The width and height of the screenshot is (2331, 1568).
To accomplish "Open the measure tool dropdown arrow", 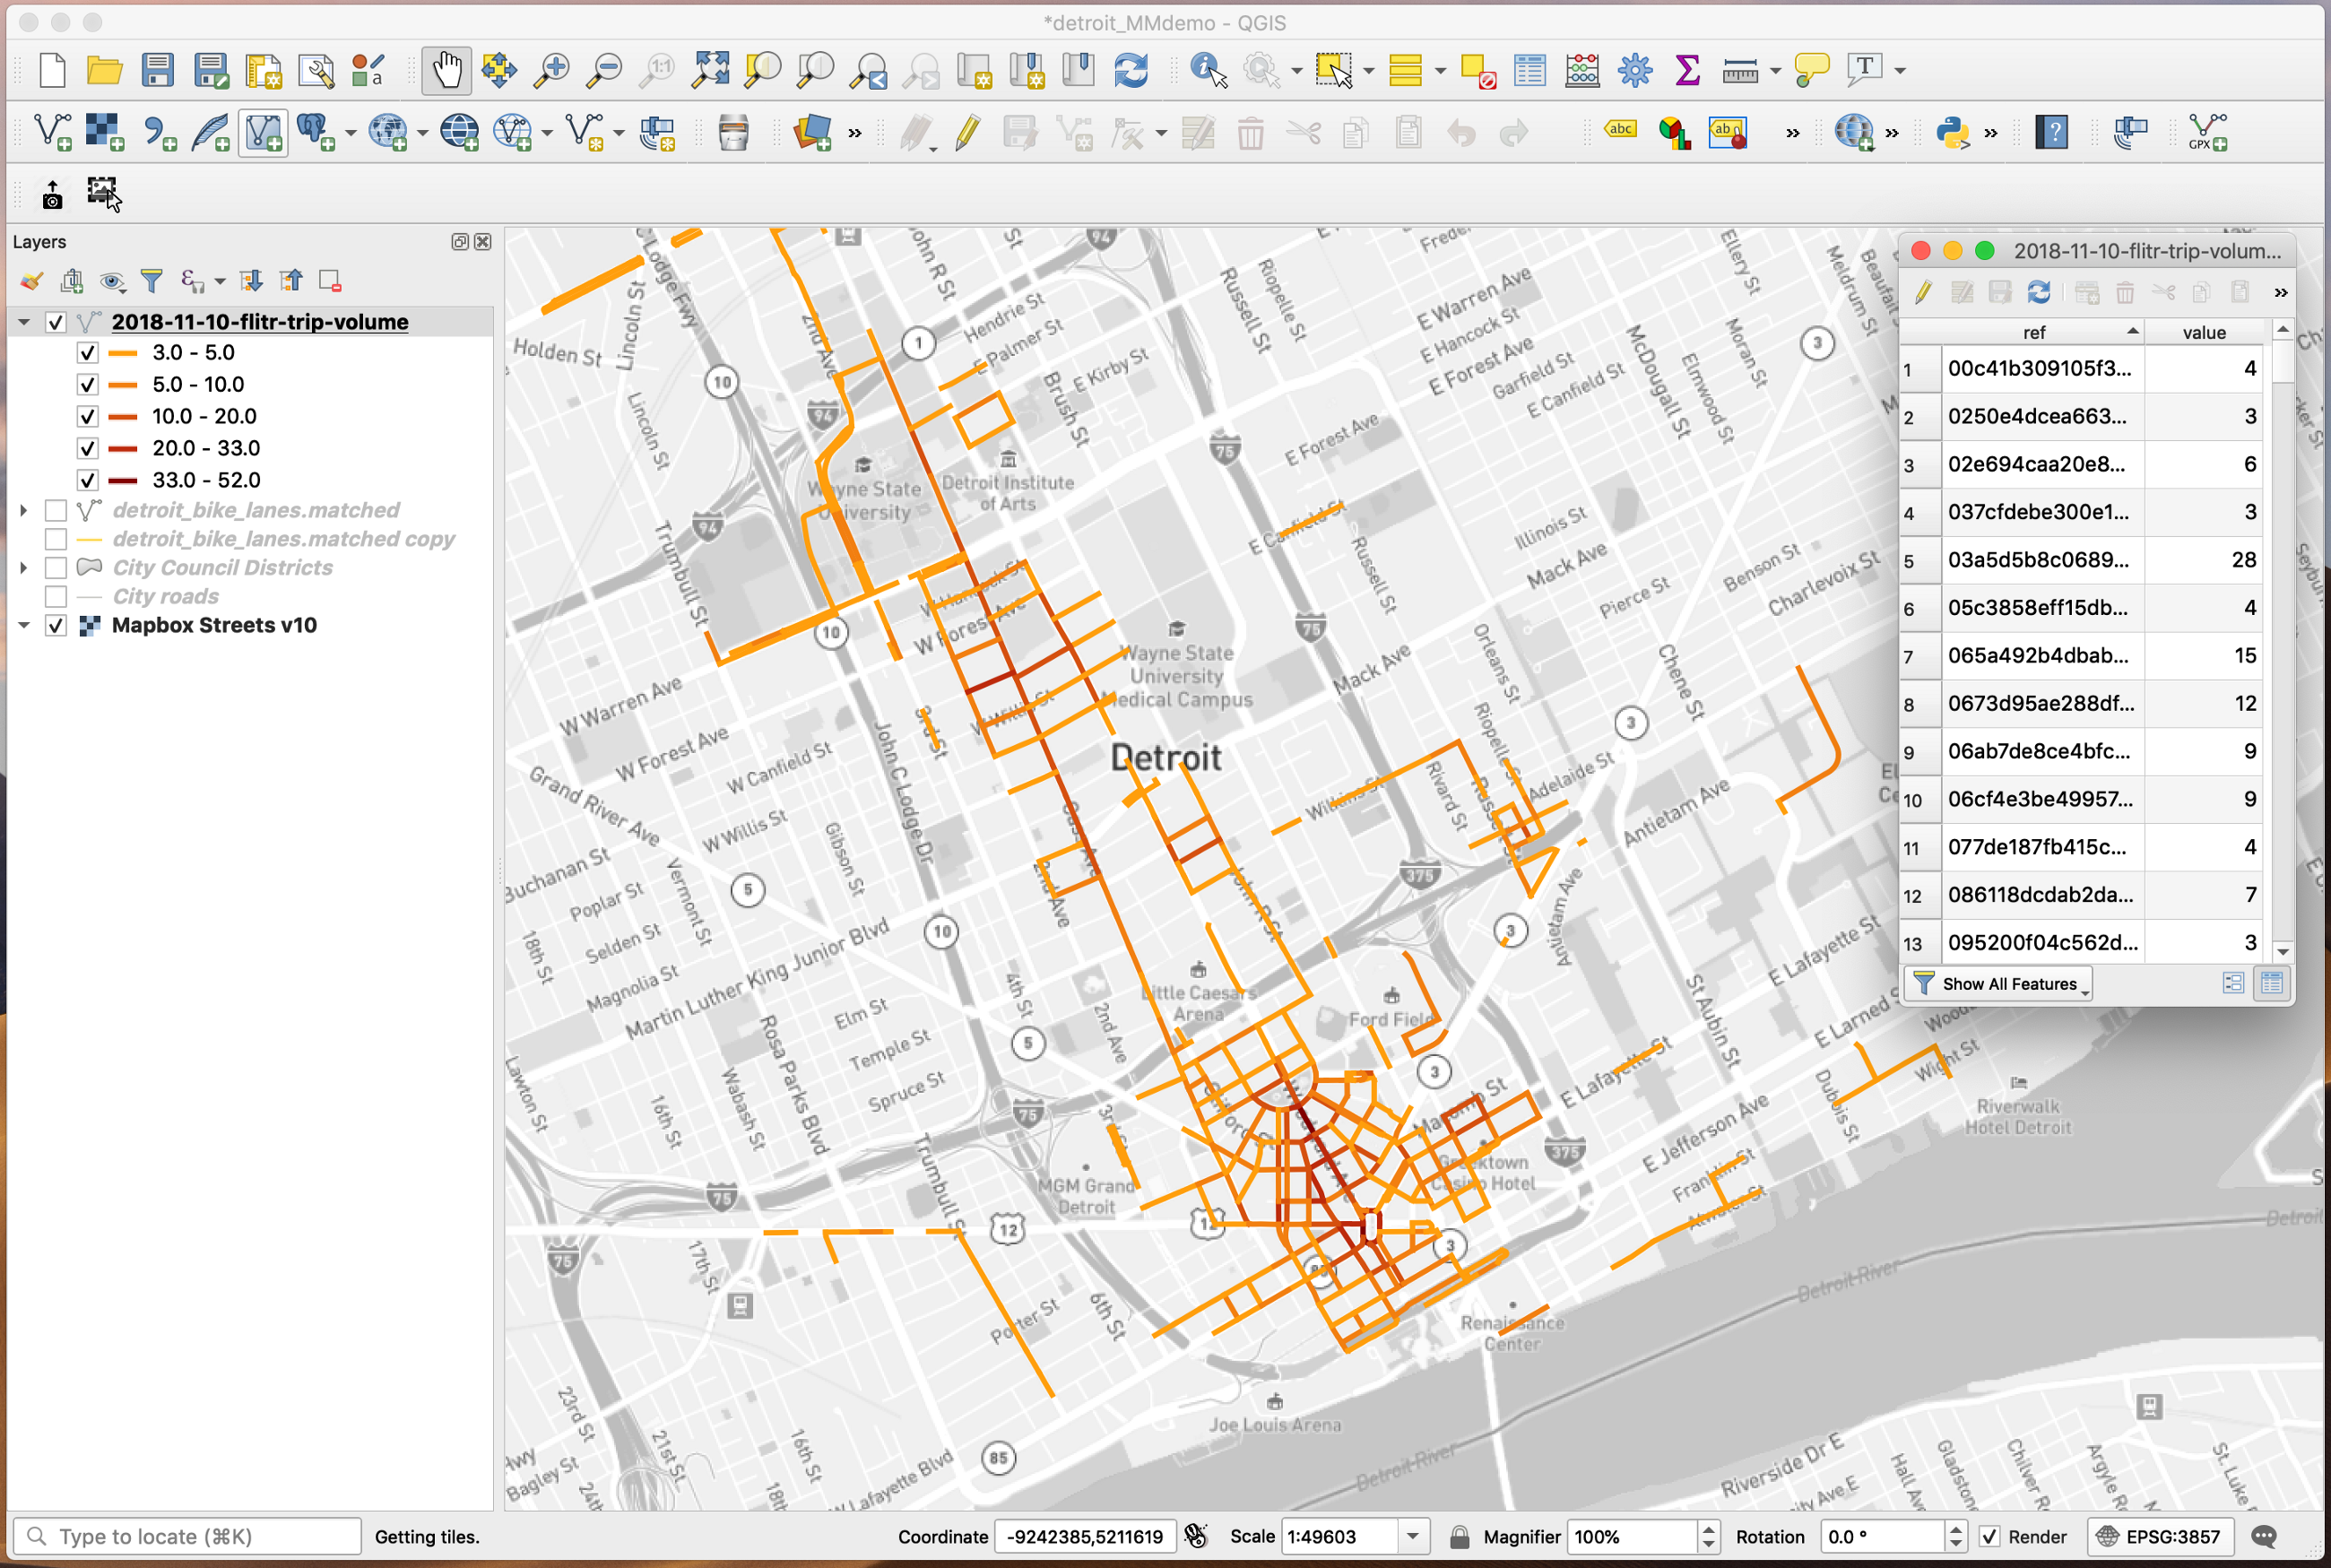I will [1775, 71].
